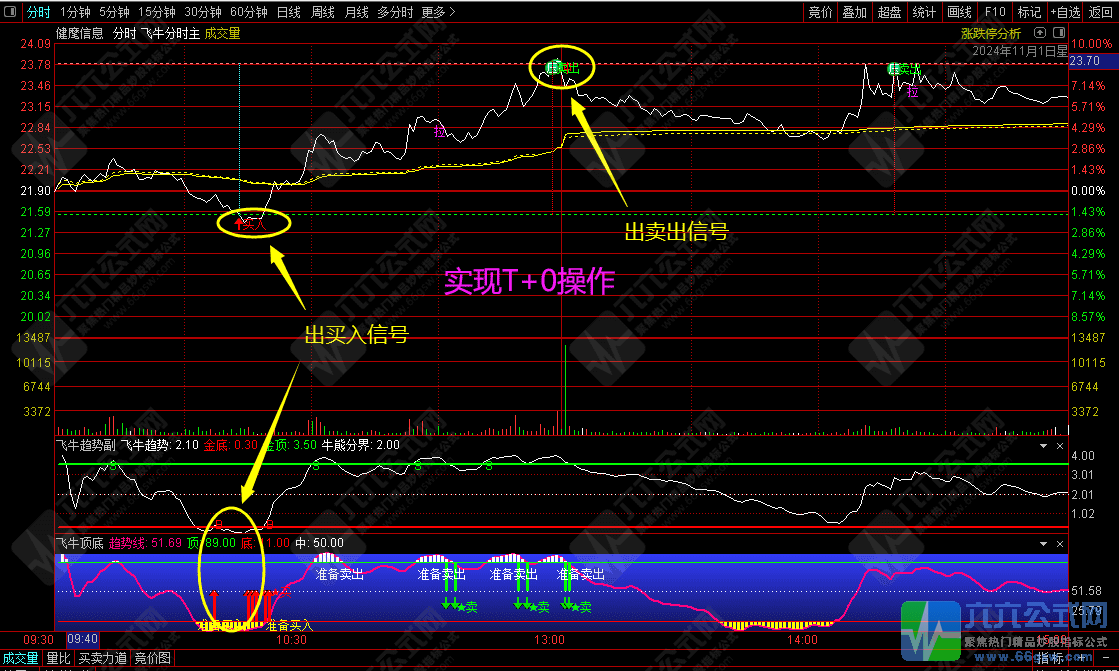The image size is (1119, 671).
Task: Toggle the 叠加 overlay mode
Action: coord(855,12)
